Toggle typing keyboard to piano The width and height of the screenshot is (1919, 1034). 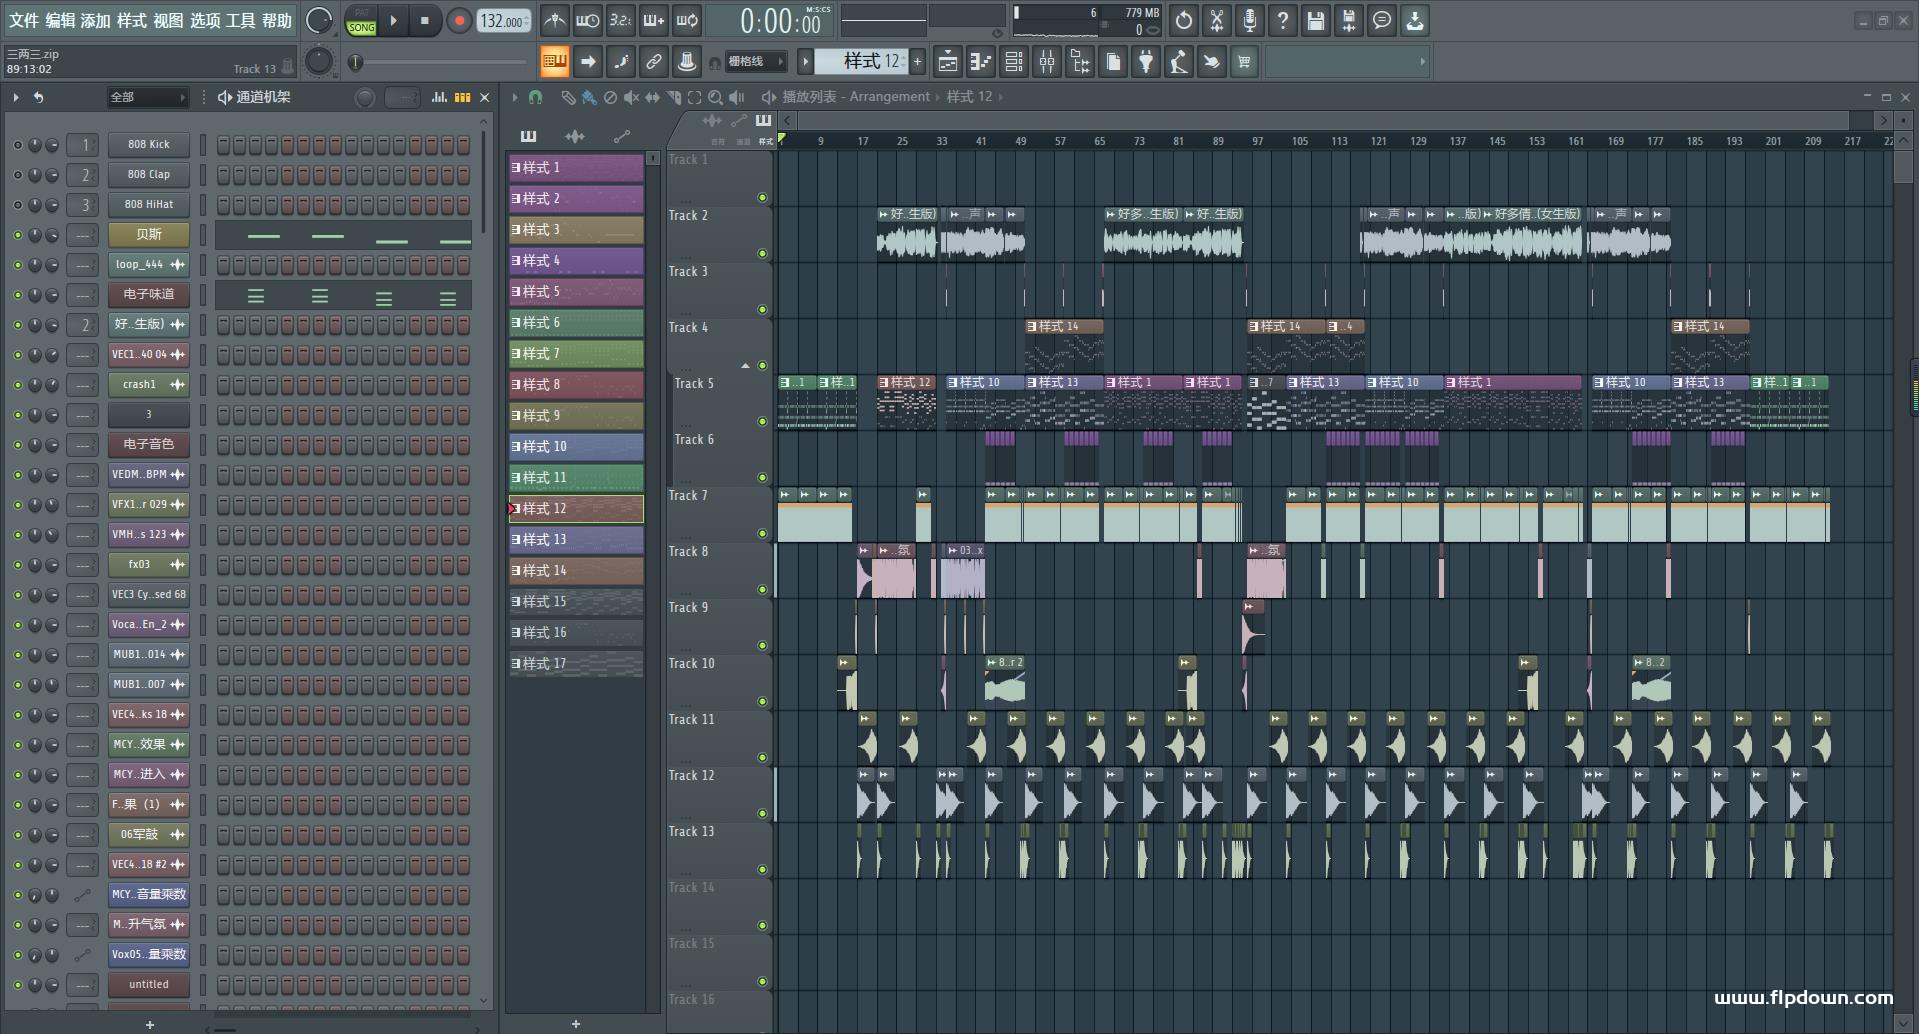[x=554, y=62]
